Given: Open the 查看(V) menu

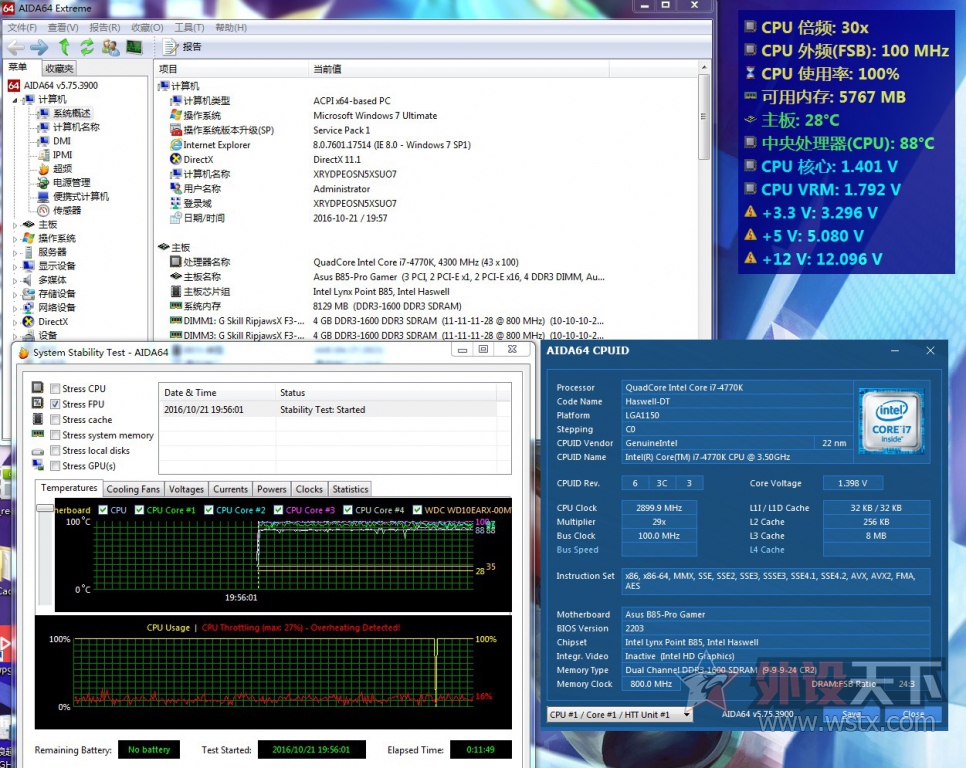Looking at the screenshot, I should point(63,28).
